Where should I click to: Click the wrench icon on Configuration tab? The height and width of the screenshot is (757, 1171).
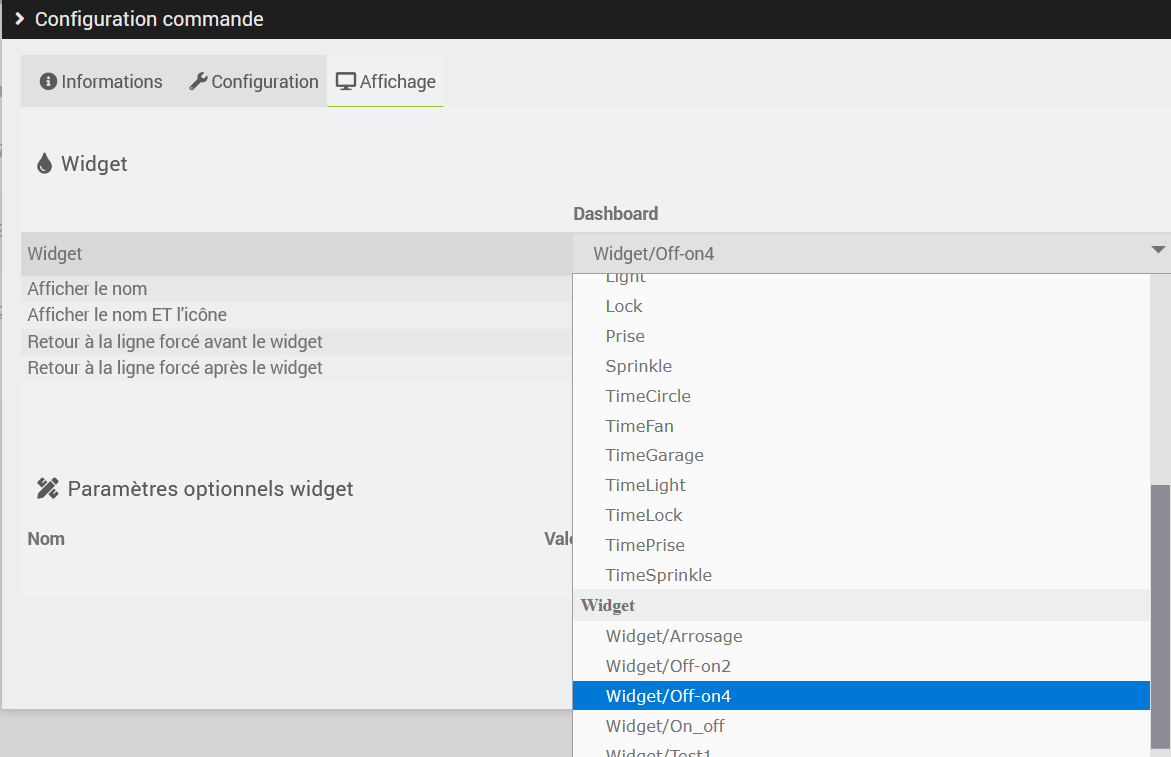click(198, 82)
